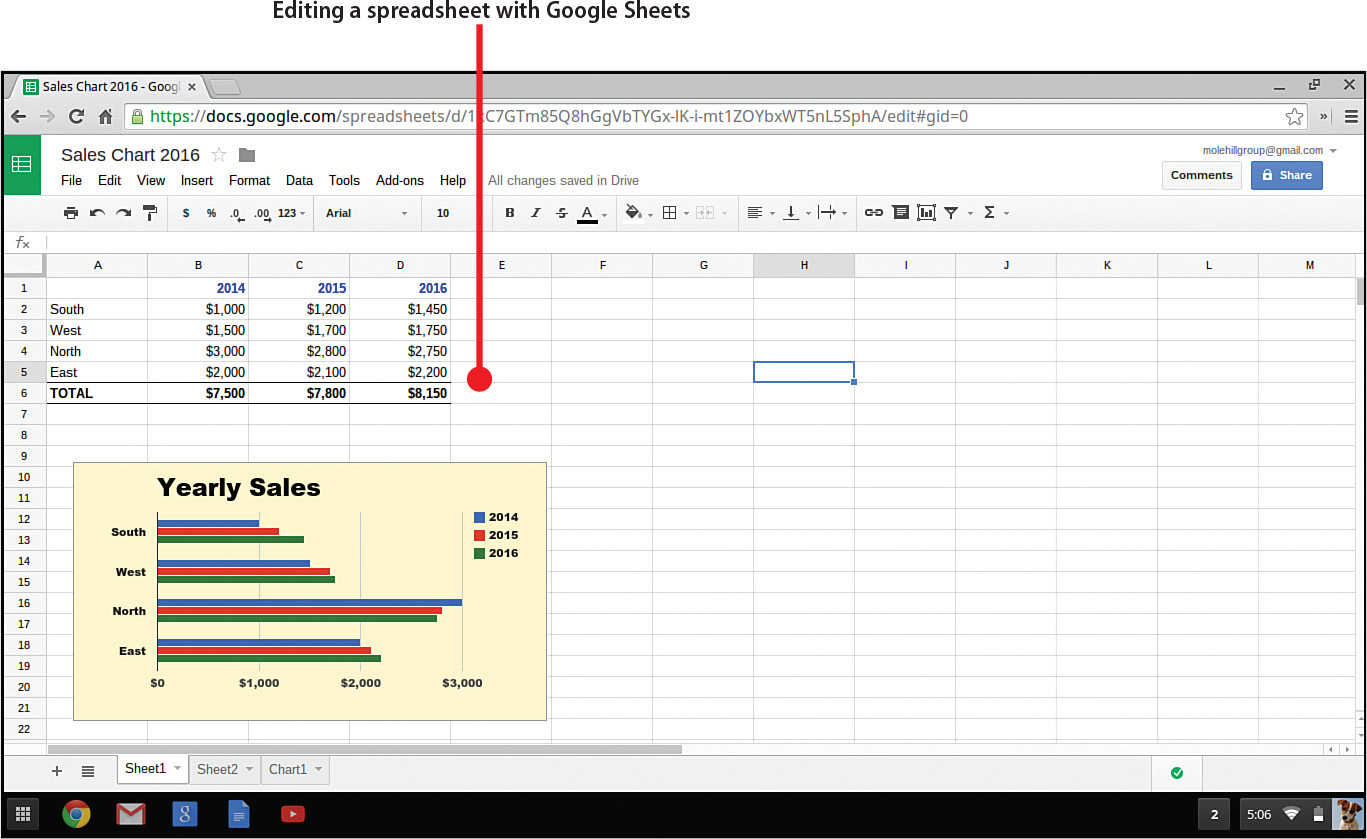
Task: Select the Paint format tool
Action: 148,212
